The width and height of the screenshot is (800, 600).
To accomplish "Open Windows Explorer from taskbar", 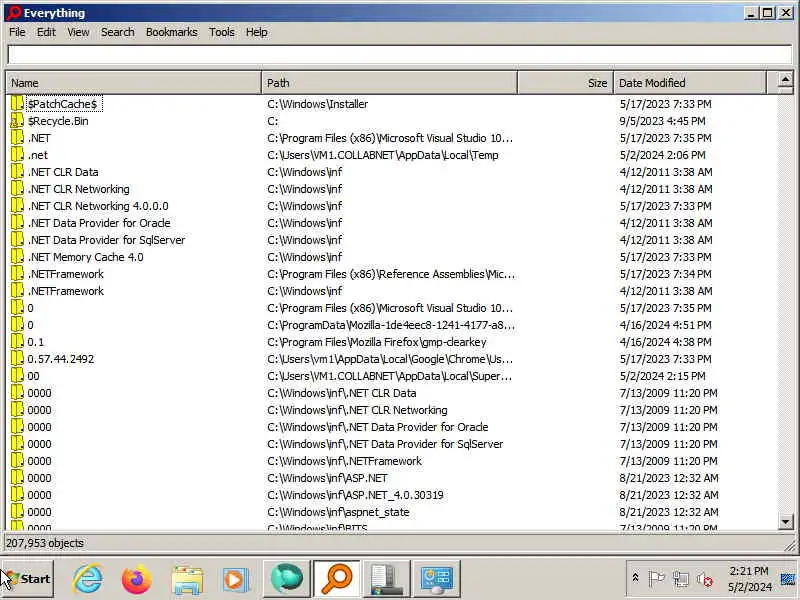I will pyautogui.click(x=187, y=580).
